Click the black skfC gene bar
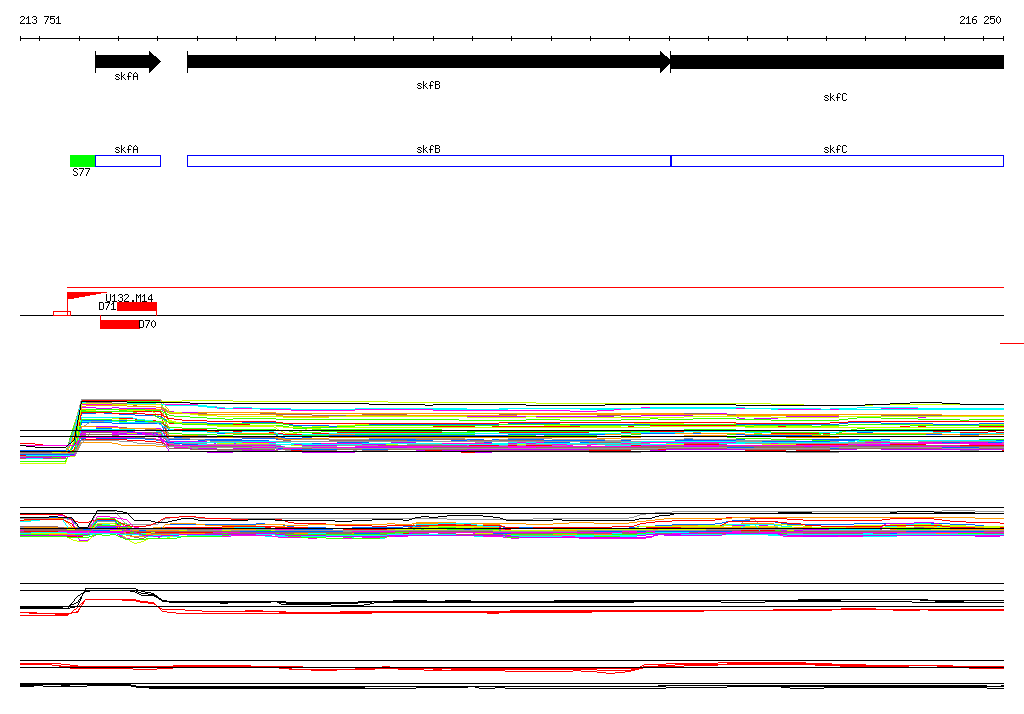The height and width of the screenshot is (714, 1024). [837, 62]
